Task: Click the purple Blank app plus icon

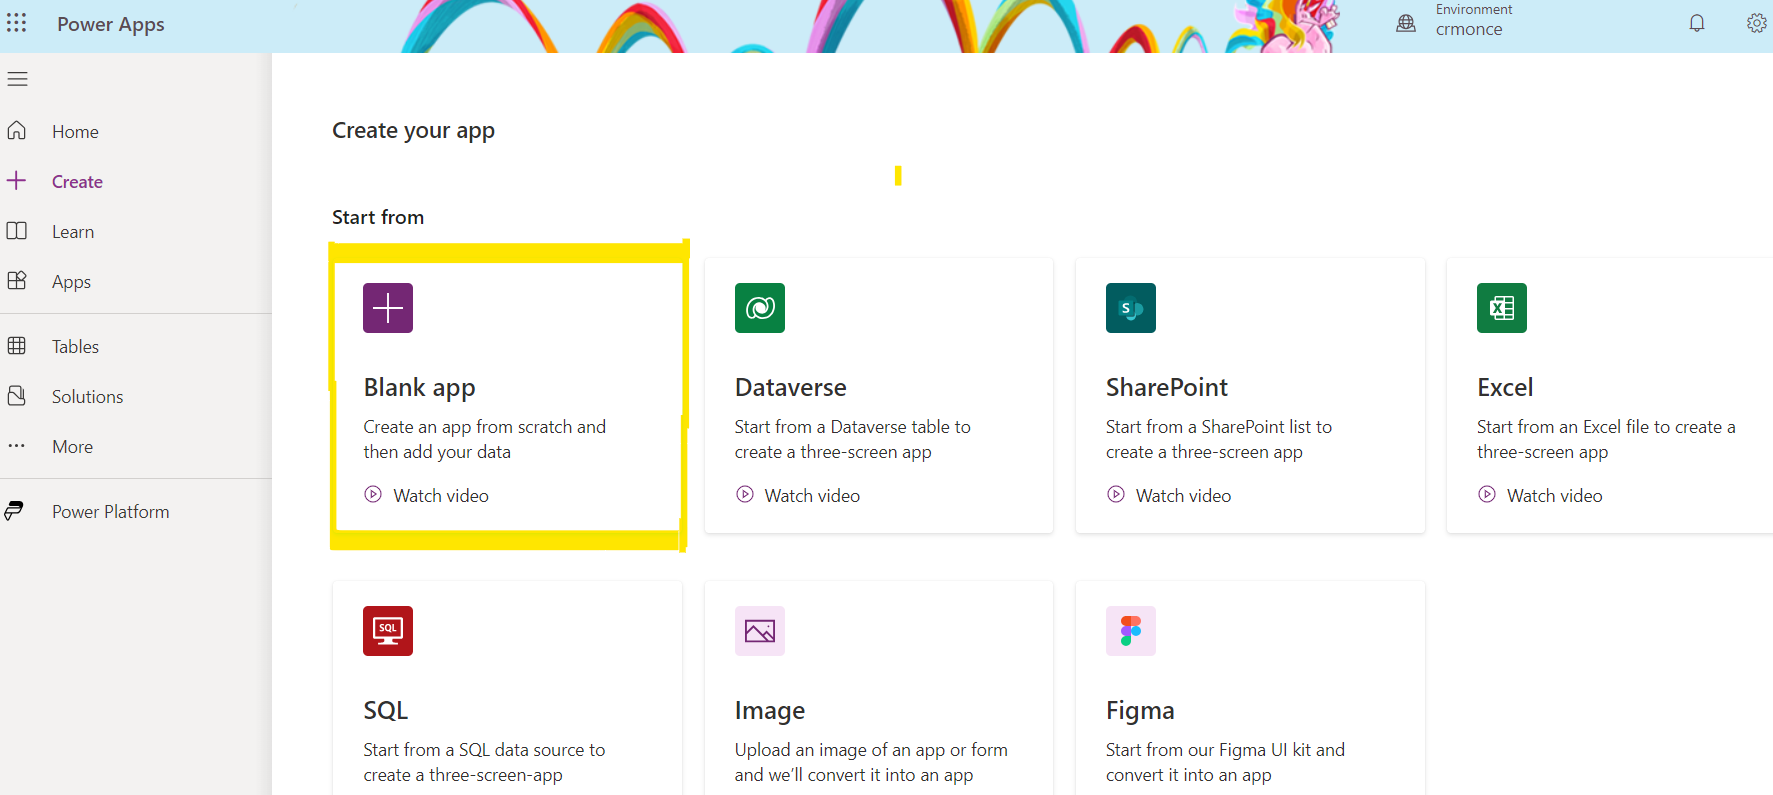Action: tap(388, 308)
